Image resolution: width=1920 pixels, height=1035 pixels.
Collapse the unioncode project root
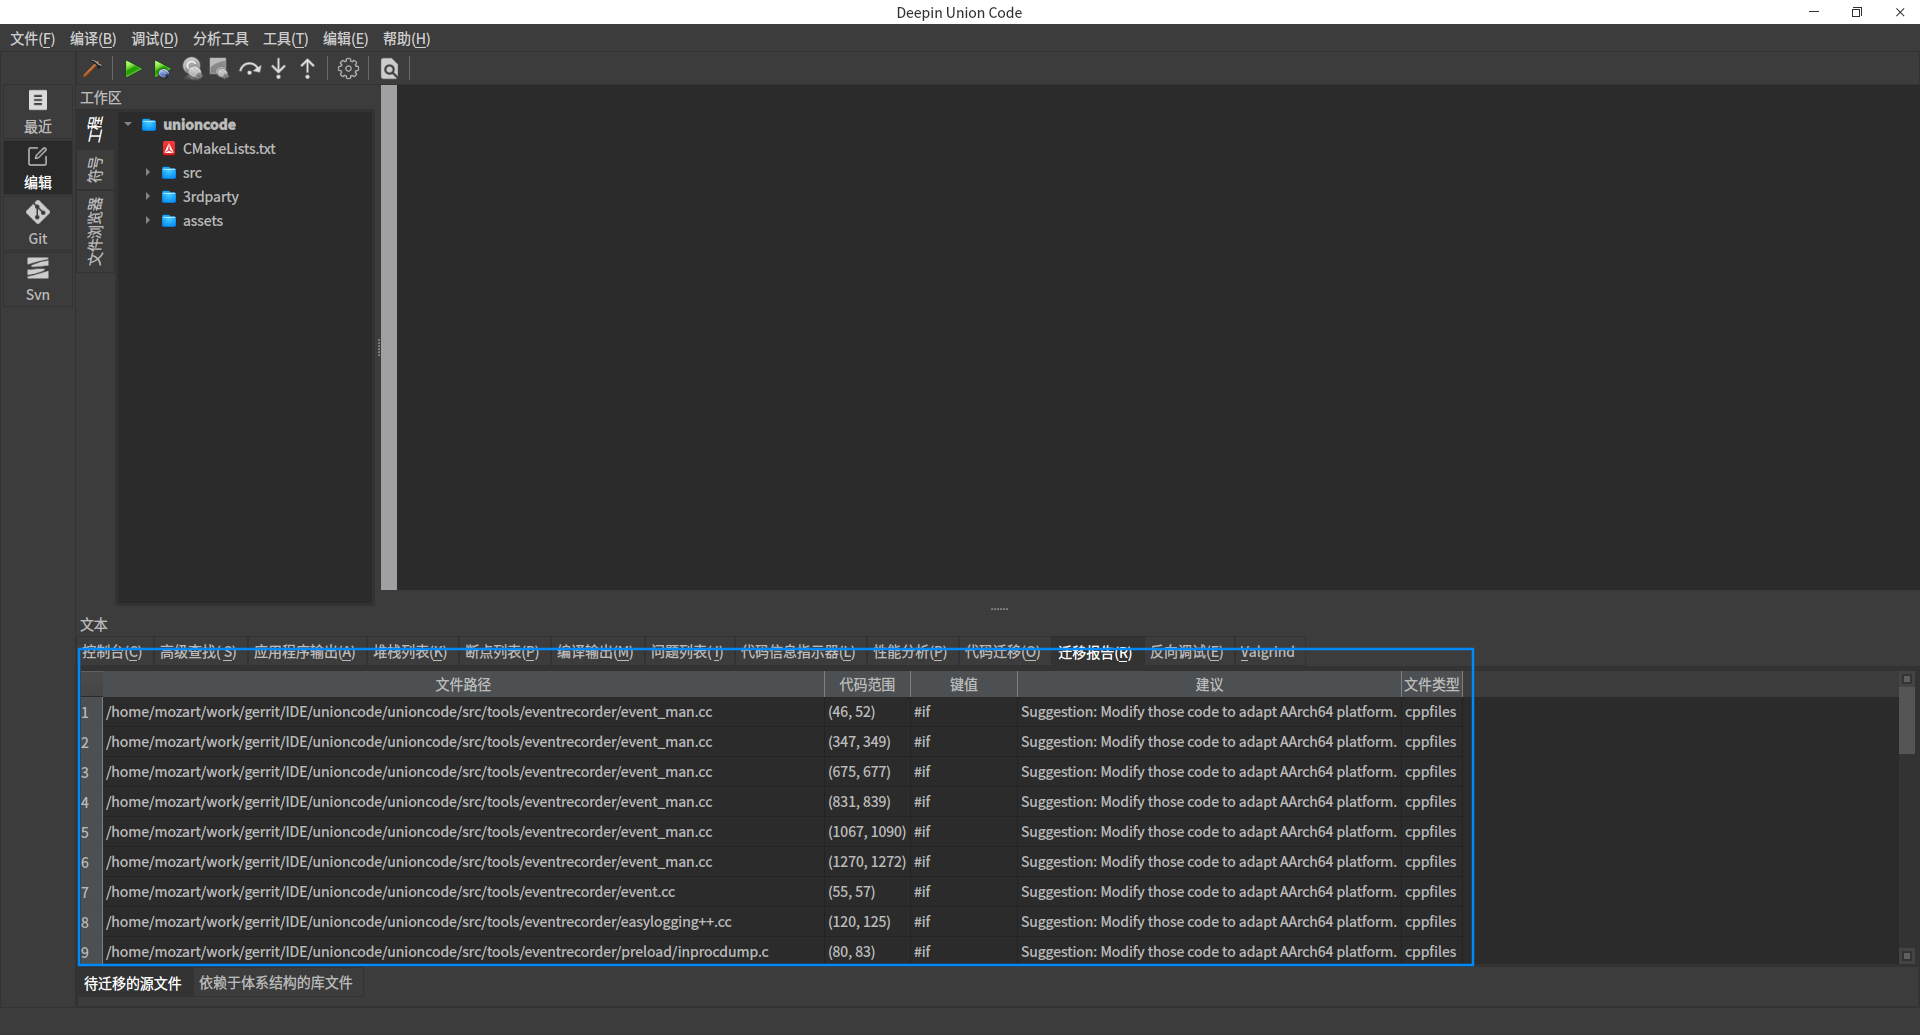click(128, 124)
